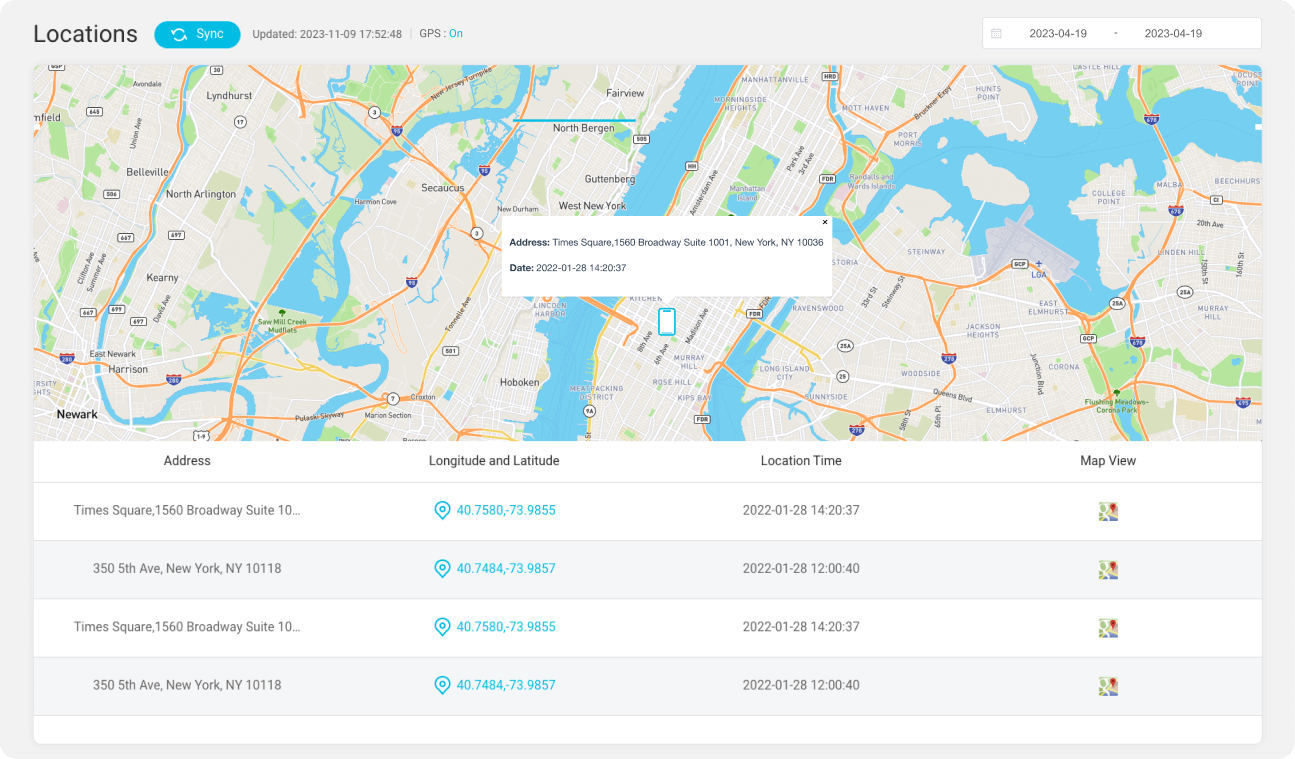
Task: Click the Address column header
Action: (187, 461)
